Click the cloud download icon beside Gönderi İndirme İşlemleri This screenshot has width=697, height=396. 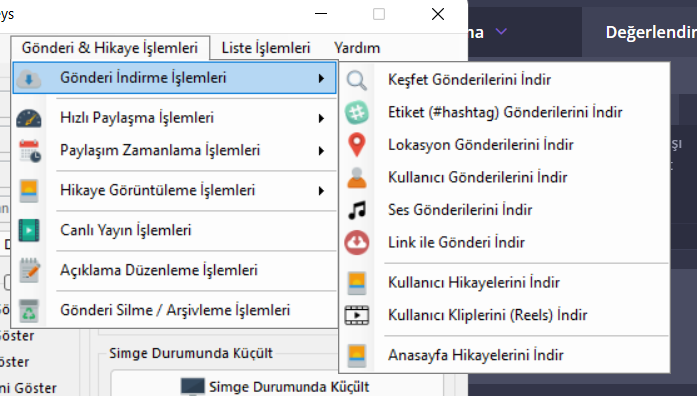click(x=29, y=79)
